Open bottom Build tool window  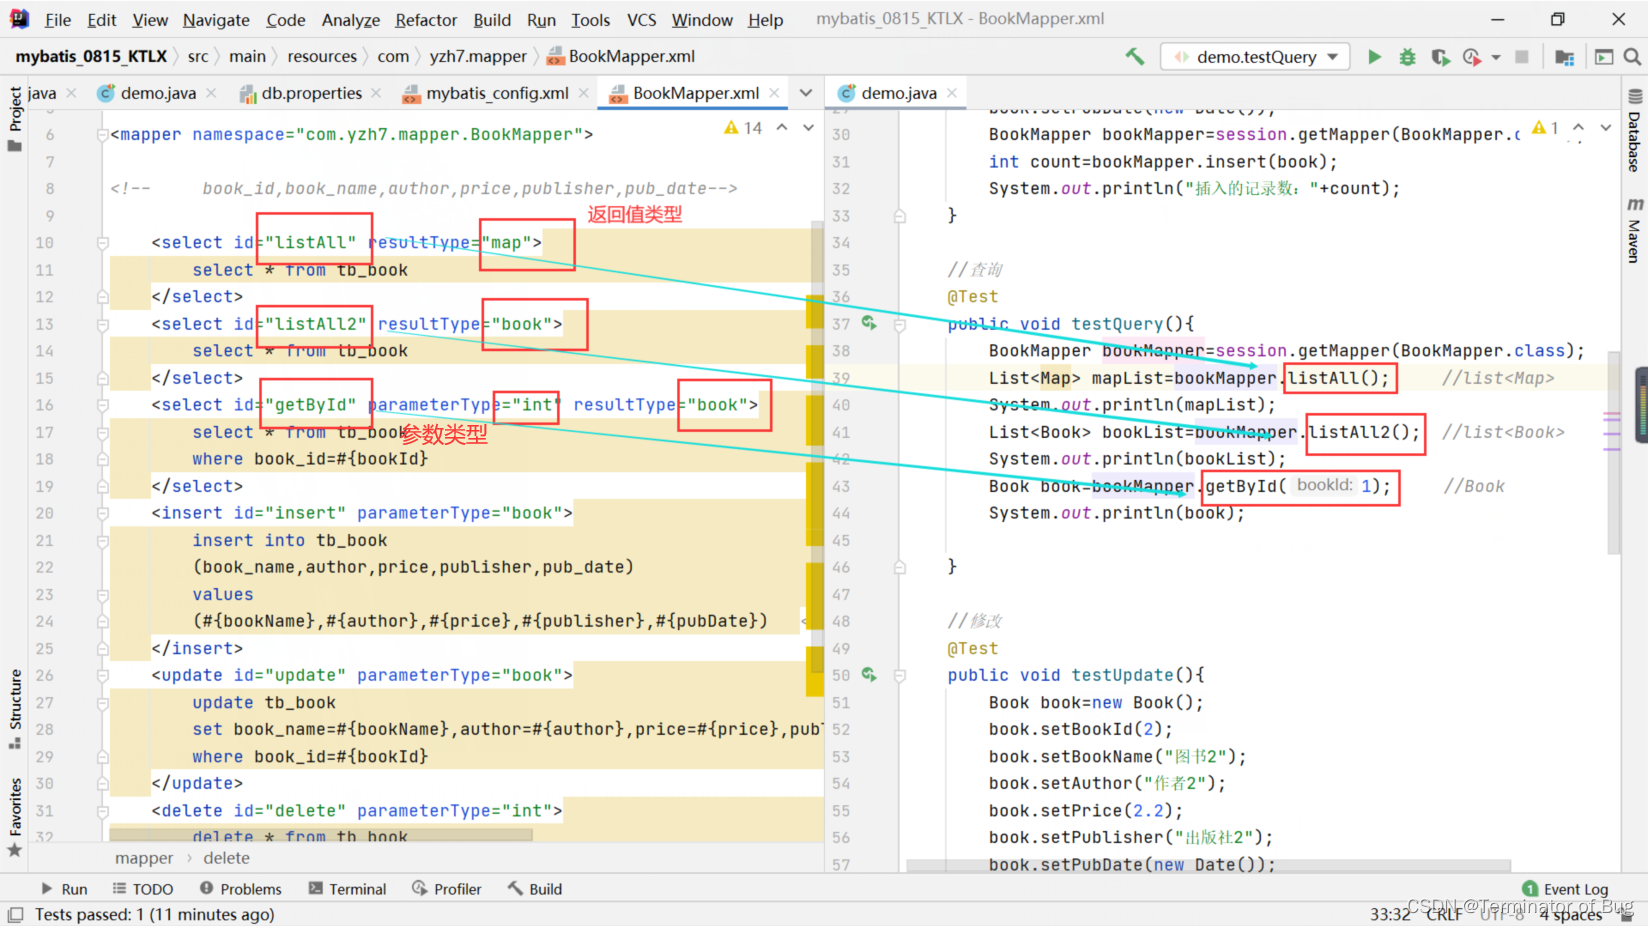click(x=535, y=889)
